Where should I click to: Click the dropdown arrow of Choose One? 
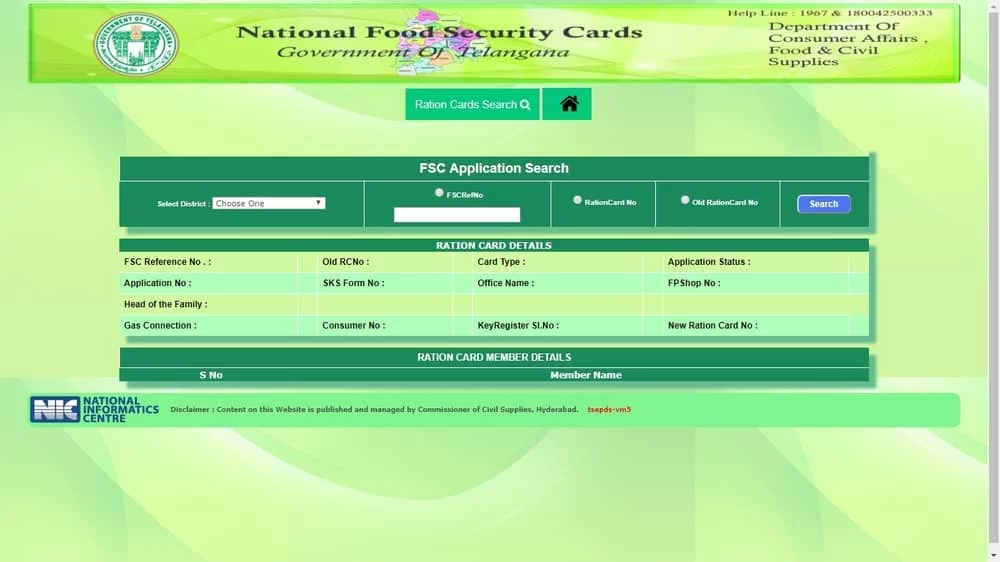click(x=318, y=203)
